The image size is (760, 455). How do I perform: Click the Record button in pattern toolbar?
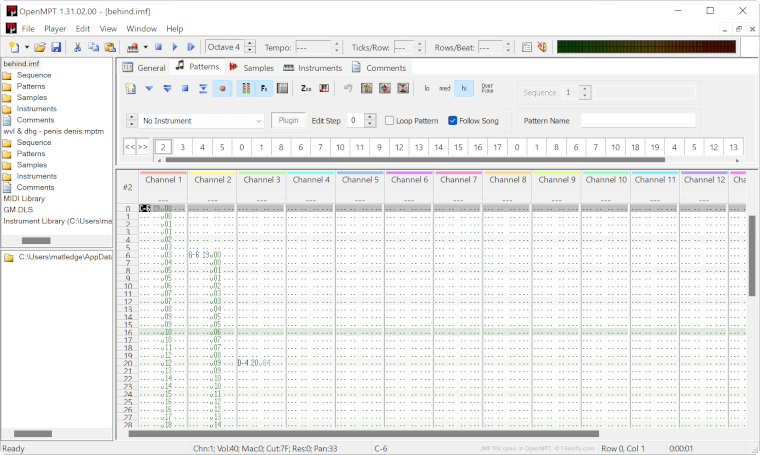pyautogui.click(x=221, y=88)
